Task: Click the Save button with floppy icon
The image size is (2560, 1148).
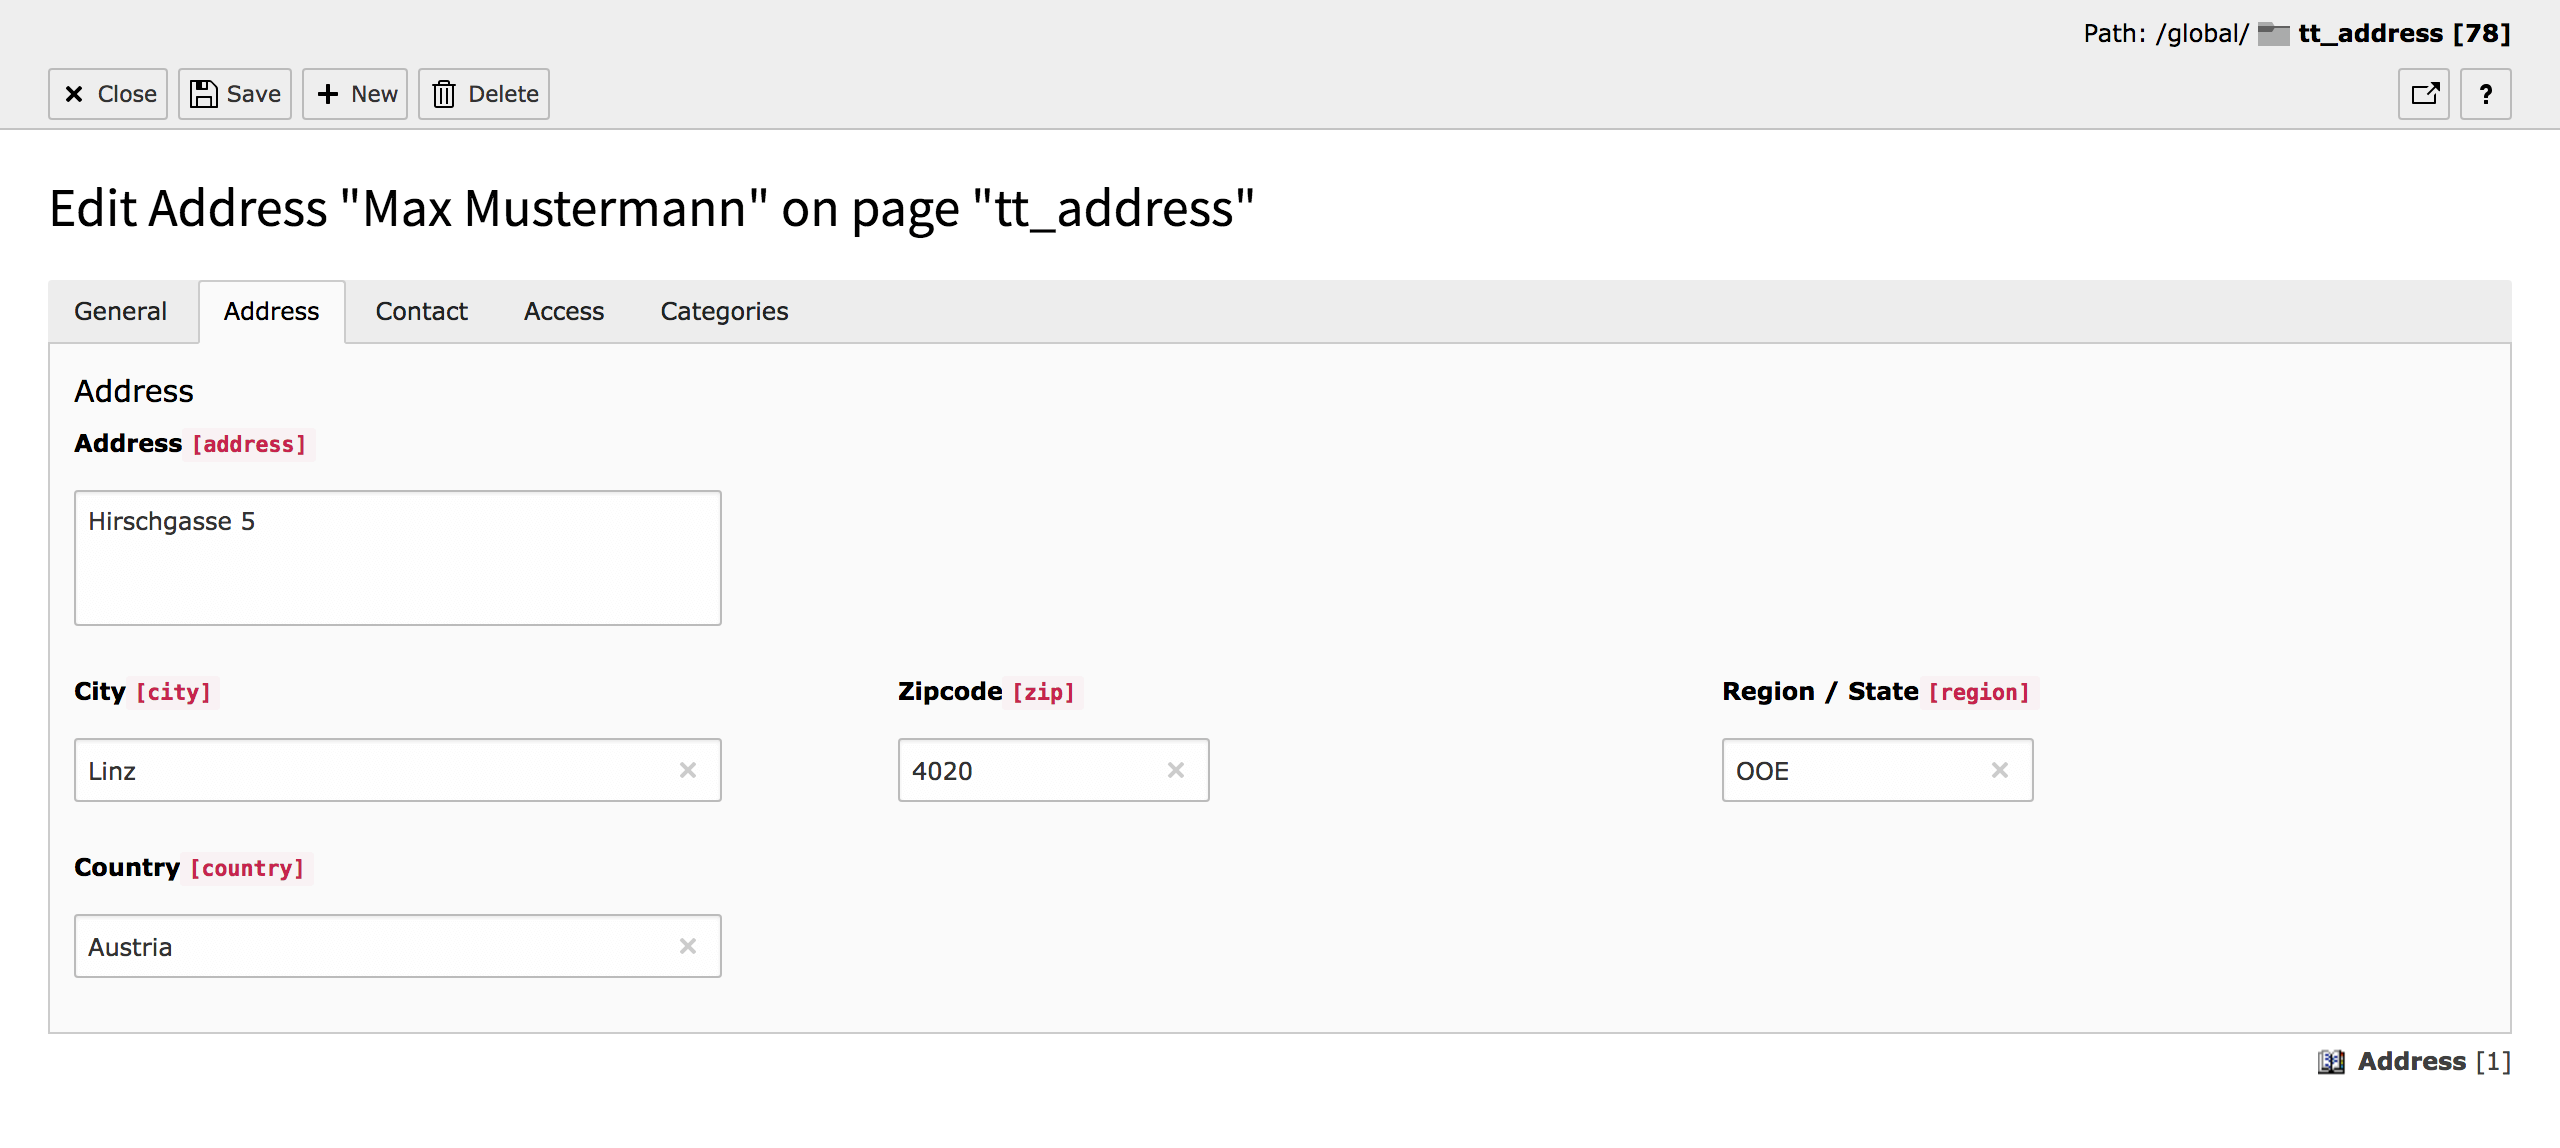Action: [235, 94]
